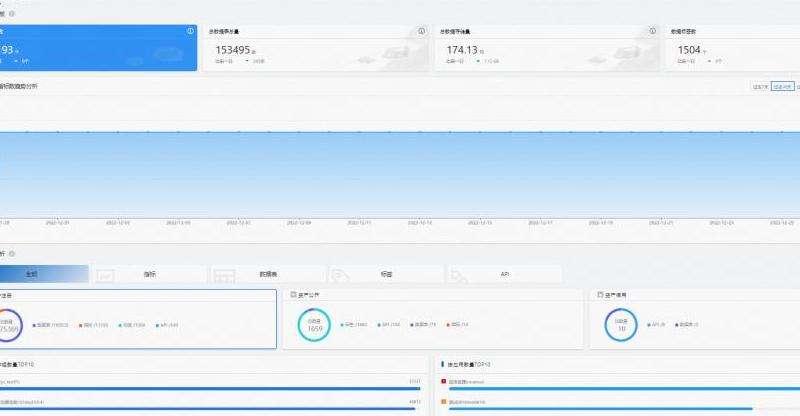Click the info icon on the 153495 card
Image resolution: width=800 pixels, height=416 pixels.
coord(421,31)
